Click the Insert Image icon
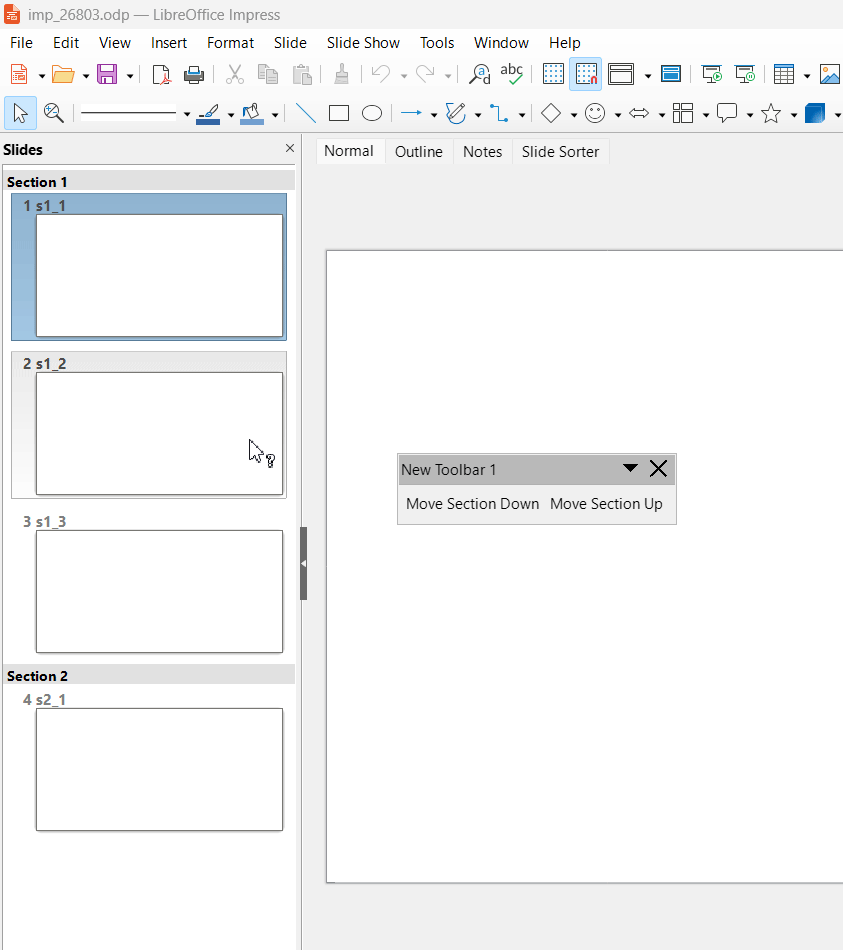The width and height of the screenshot is (843, 950). (830, 75)
